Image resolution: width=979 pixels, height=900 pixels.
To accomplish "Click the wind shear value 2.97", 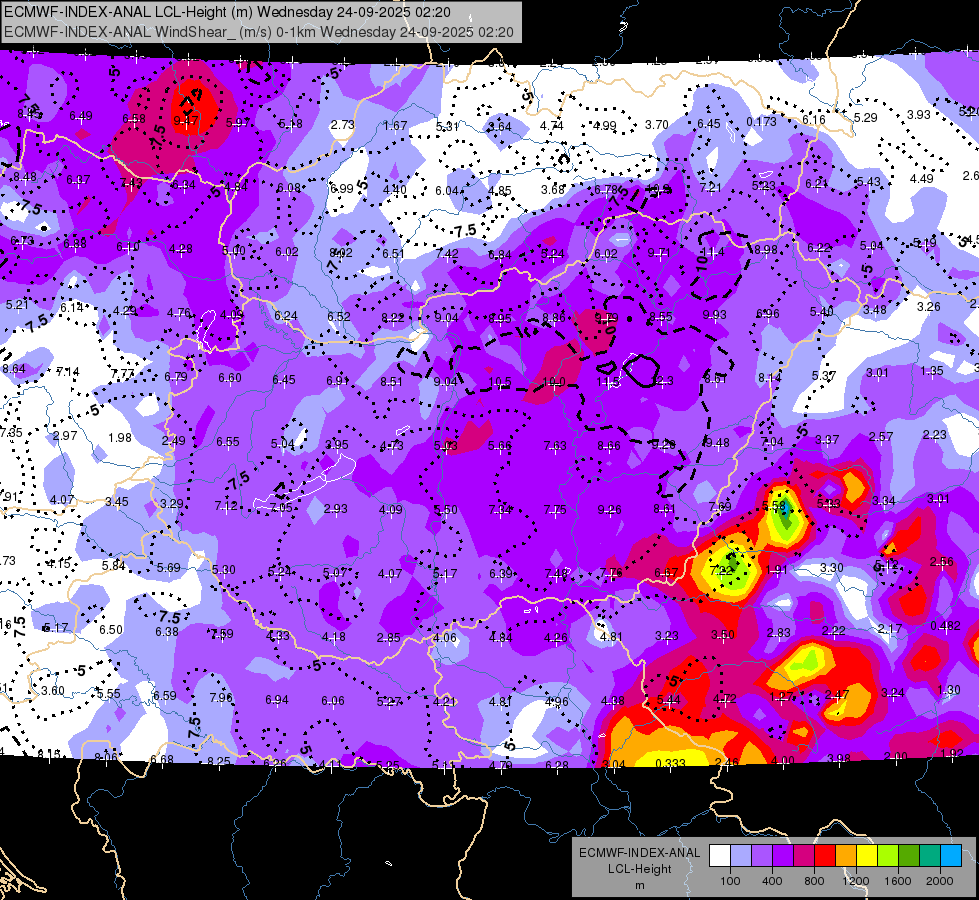I will click(x=65, y=435).
